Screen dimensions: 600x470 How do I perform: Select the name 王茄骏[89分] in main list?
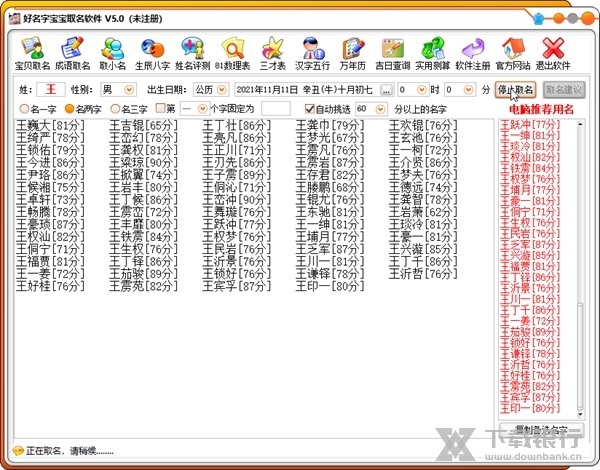point(143,274)
